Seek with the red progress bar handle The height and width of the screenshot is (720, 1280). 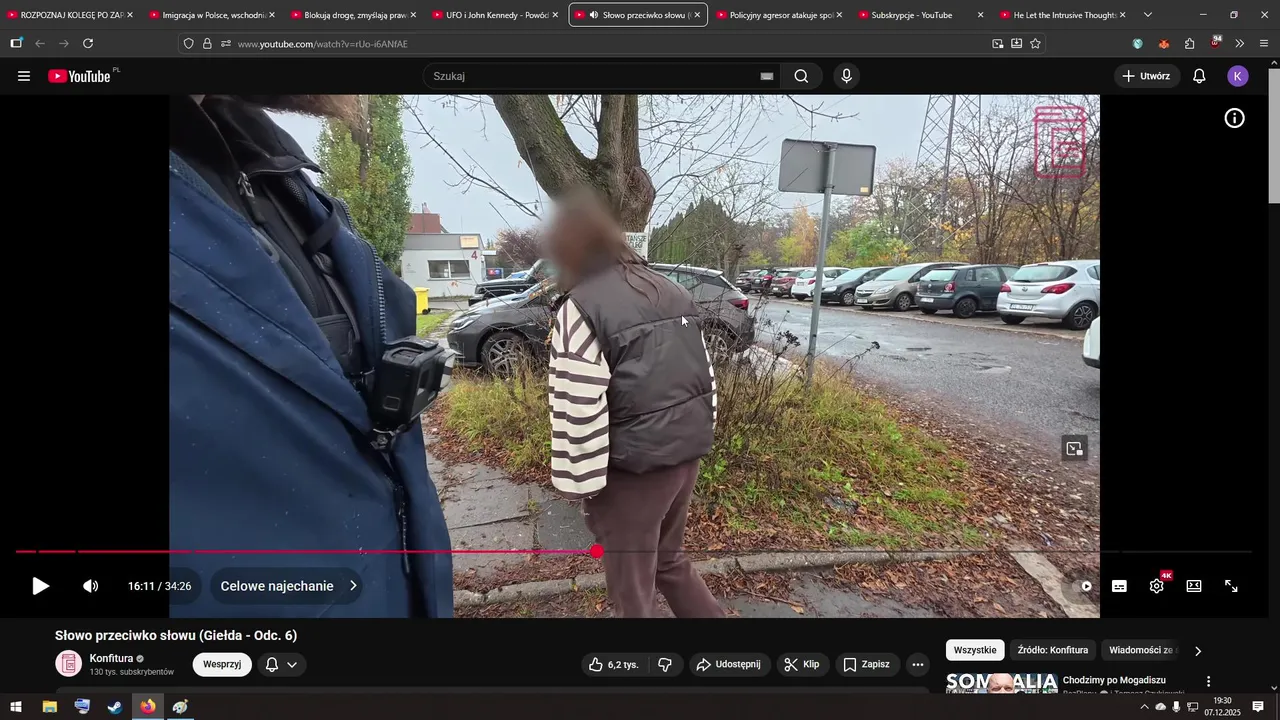[x=597, y=551]
